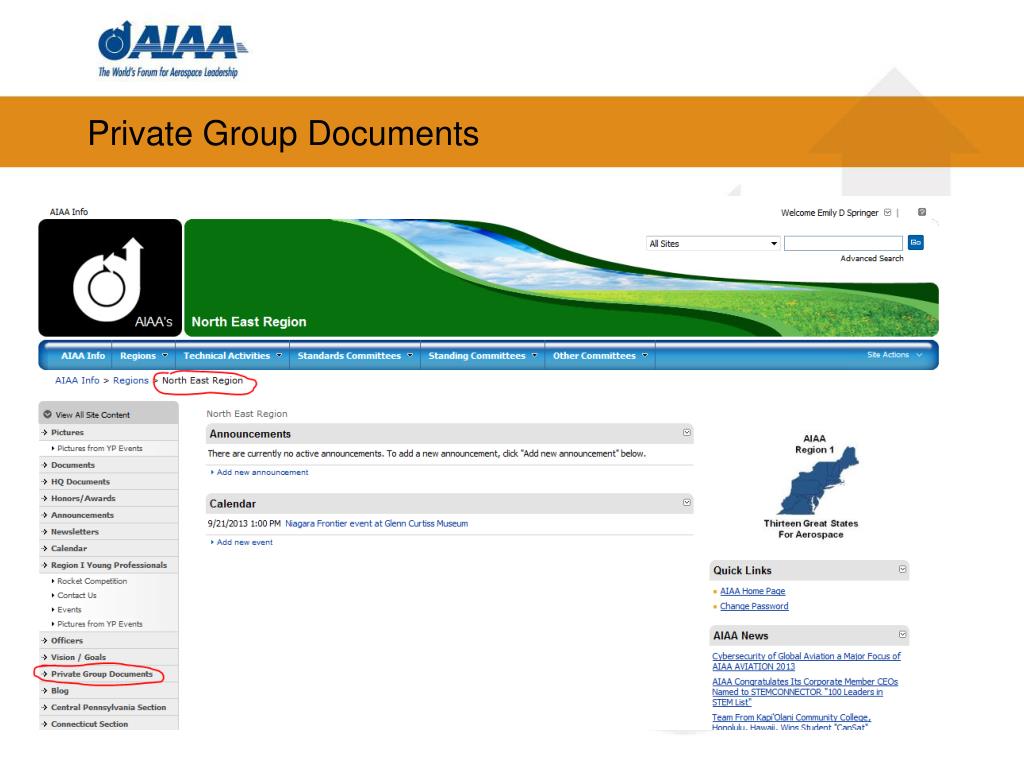Image resolution: width=1024 pixels, height=768 pixels.
Task: Open the Other Committees tab
Action: pos(594,356)
